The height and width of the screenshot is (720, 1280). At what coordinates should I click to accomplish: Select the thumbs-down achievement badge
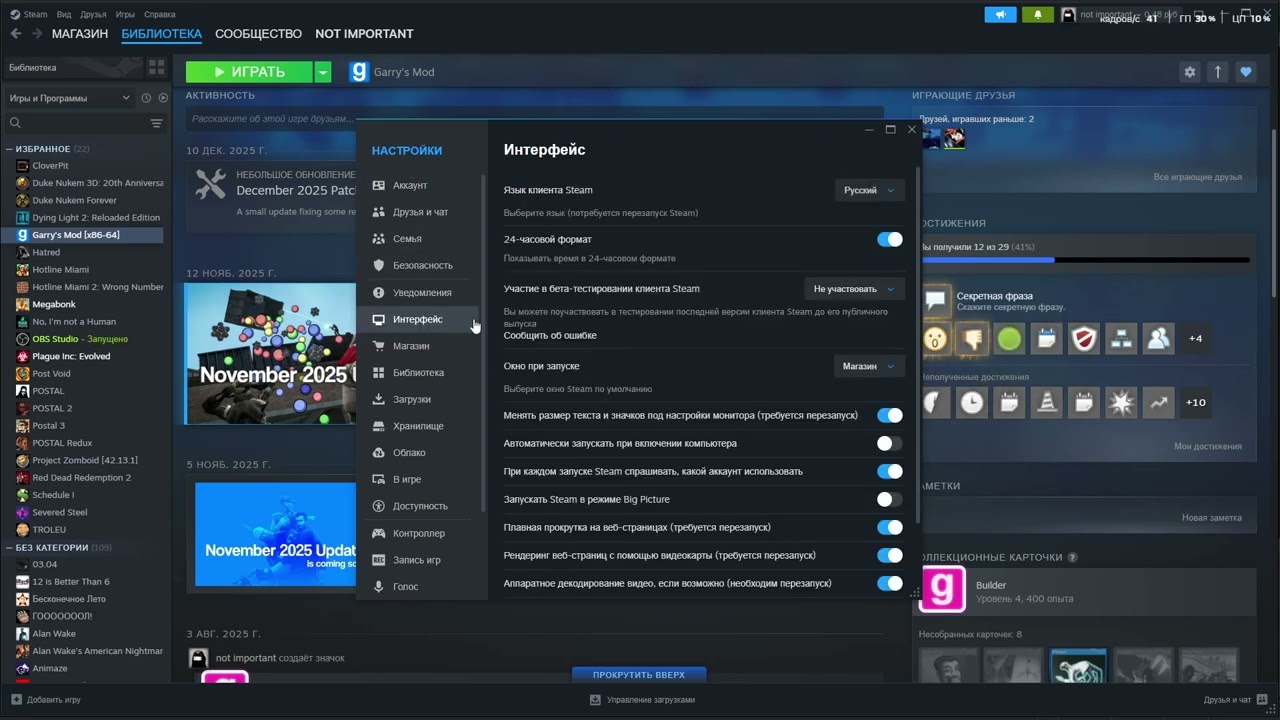(972, 339)
